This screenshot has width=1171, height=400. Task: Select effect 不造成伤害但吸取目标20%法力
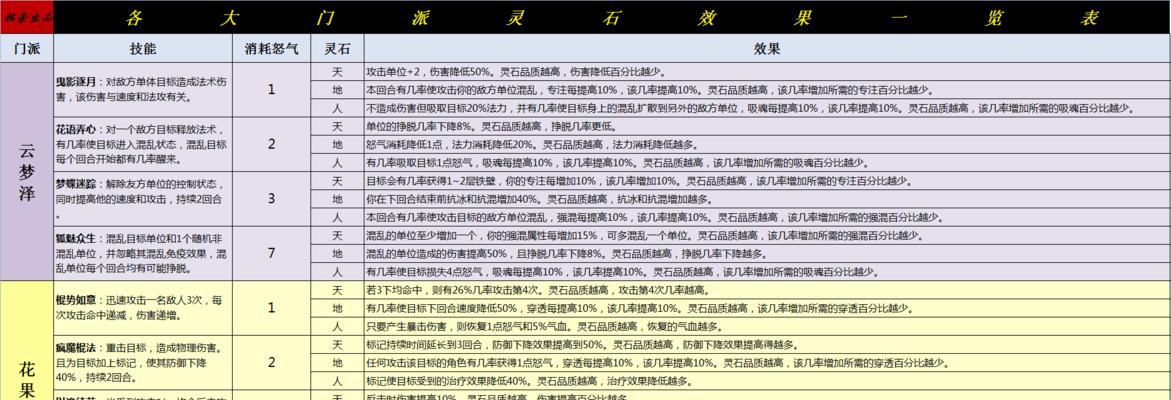pos(767,108)
